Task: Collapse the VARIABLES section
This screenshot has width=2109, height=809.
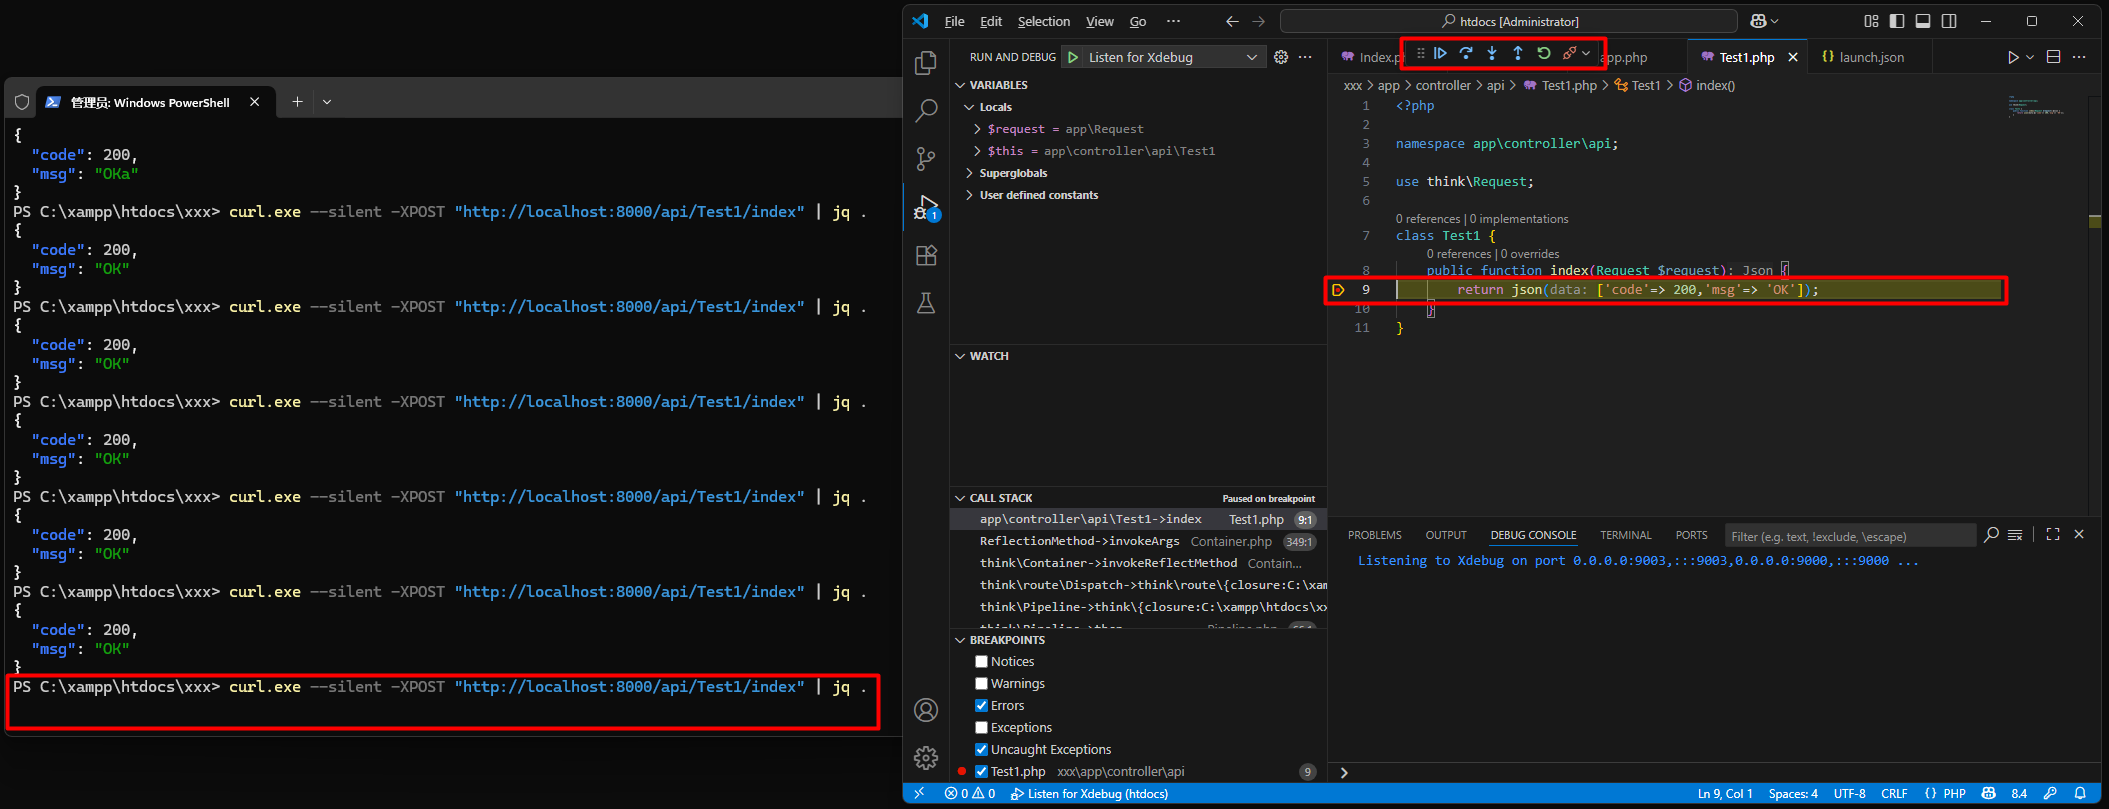Action: pyautogui.click(x=961, y=85)
